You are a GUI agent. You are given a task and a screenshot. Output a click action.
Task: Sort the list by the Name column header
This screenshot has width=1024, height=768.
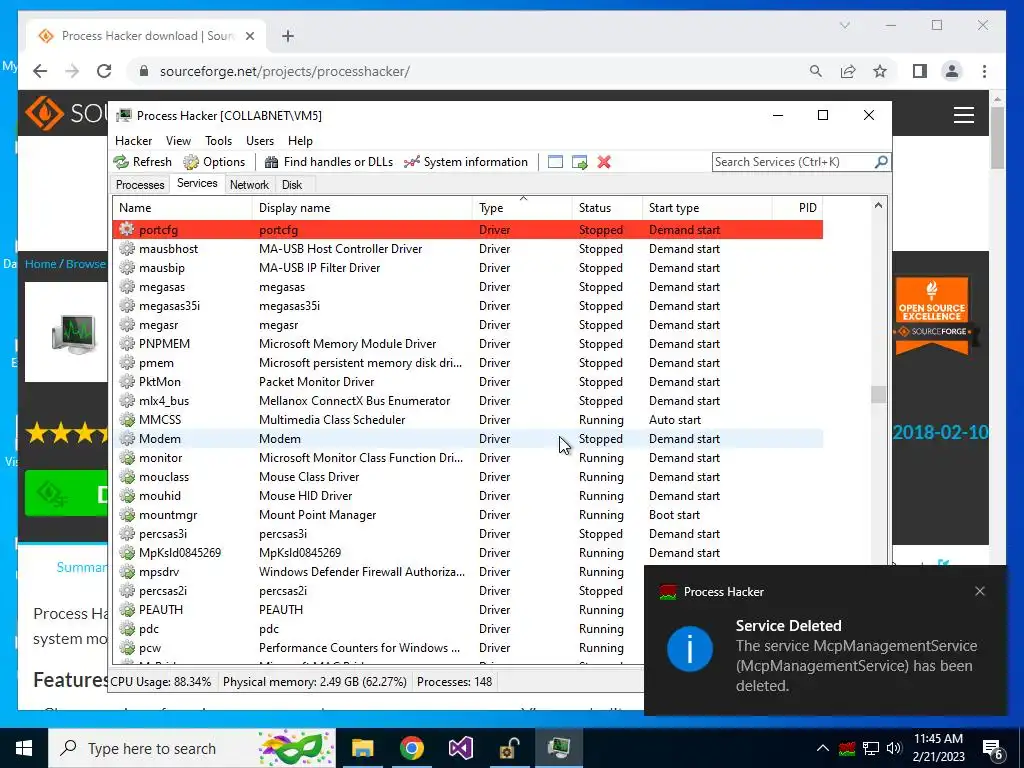click(x=182, y=208)
